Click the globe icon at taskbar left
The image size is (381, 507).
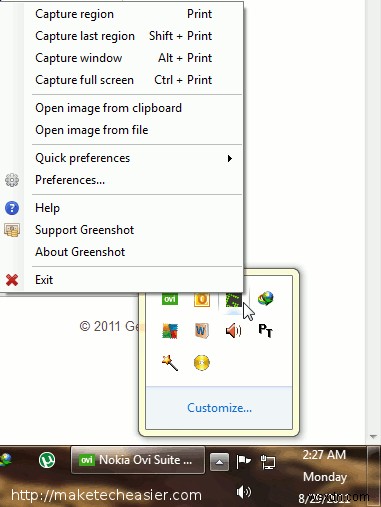coord(6,460)
